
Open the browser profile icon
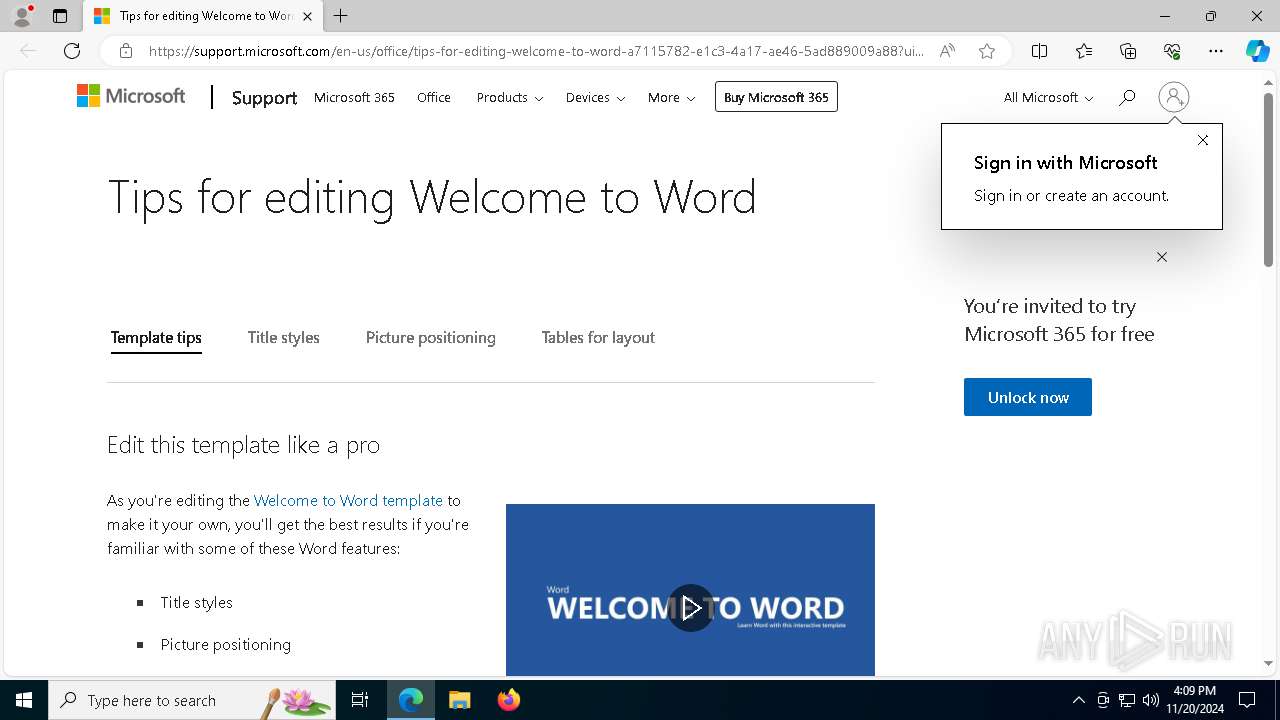coord(21,16)
